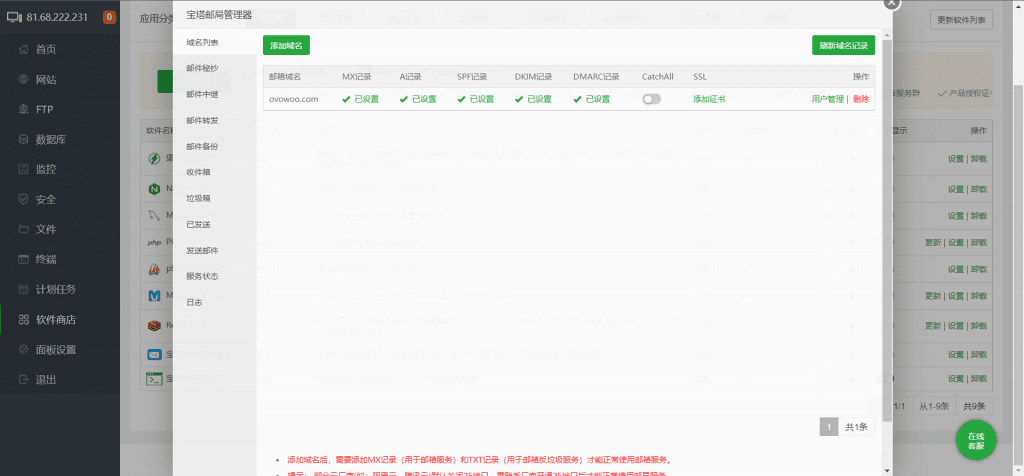The image size is (1024, 476).
Task: Toggle the CatchAll switch for ovowoo.com
Action: [651, 99]
